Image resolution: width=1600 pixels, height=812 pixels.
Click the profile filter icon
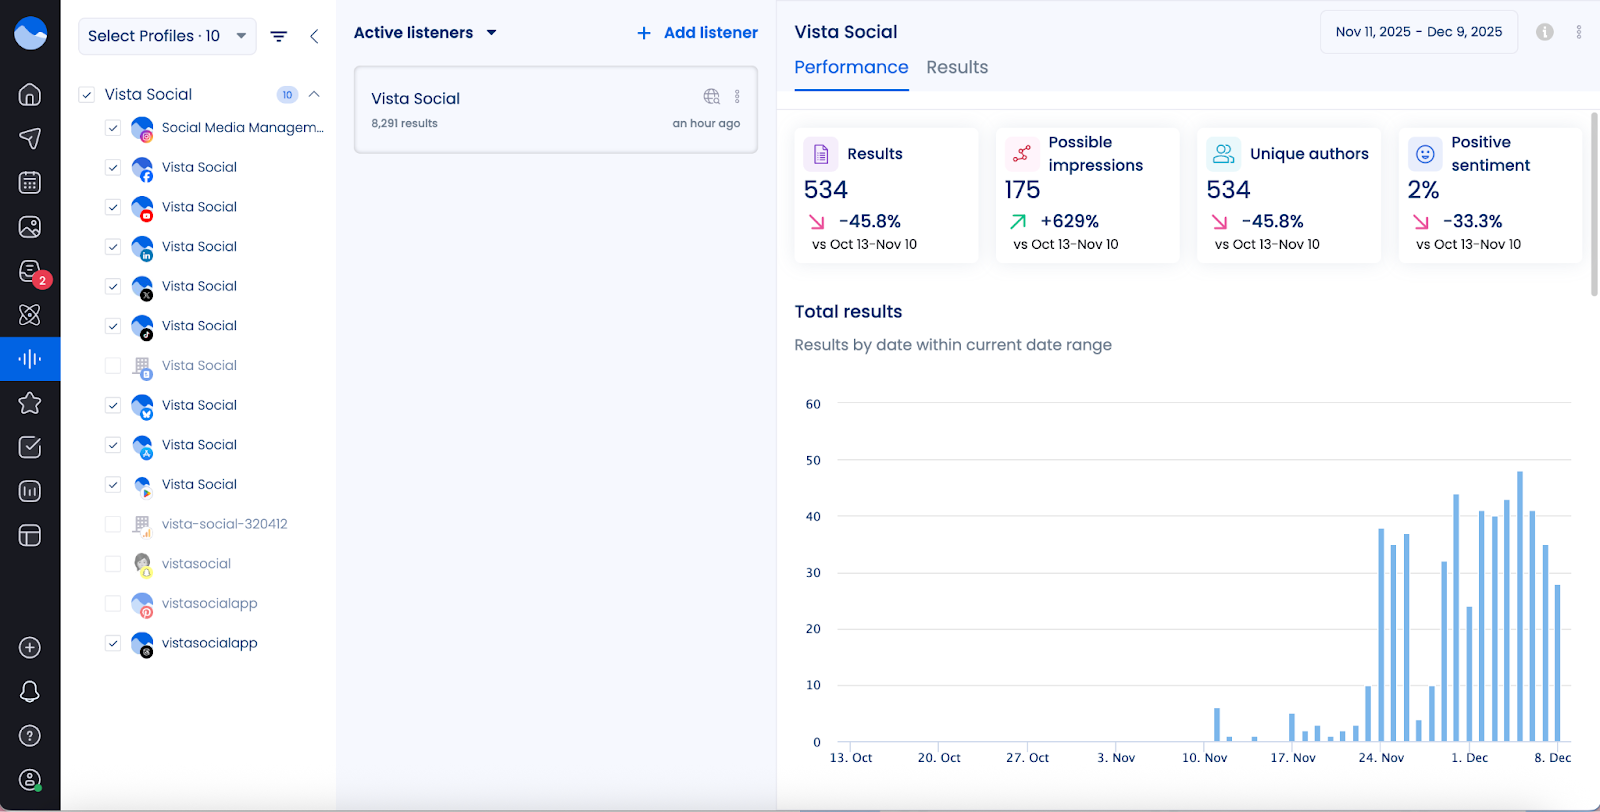(x=279, y=36)
